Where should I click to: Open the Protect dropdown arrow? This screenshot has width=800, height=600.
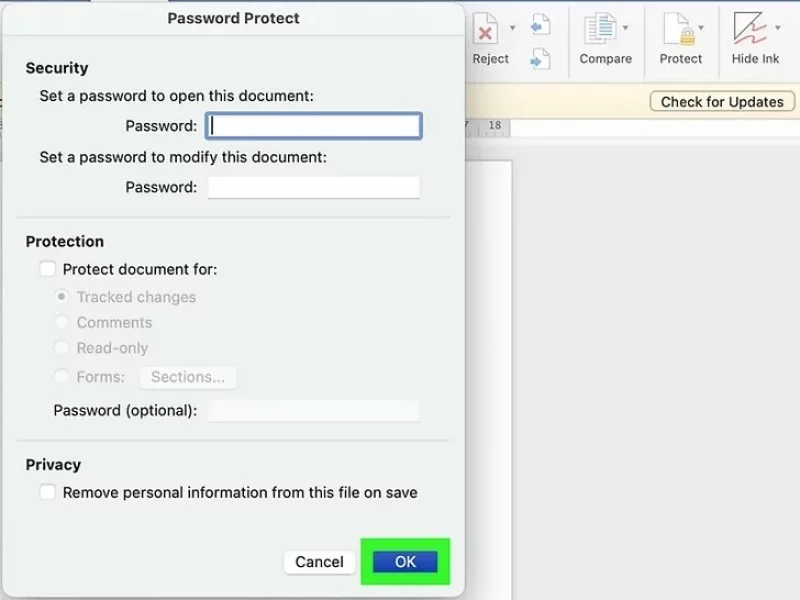click(701, 28)
